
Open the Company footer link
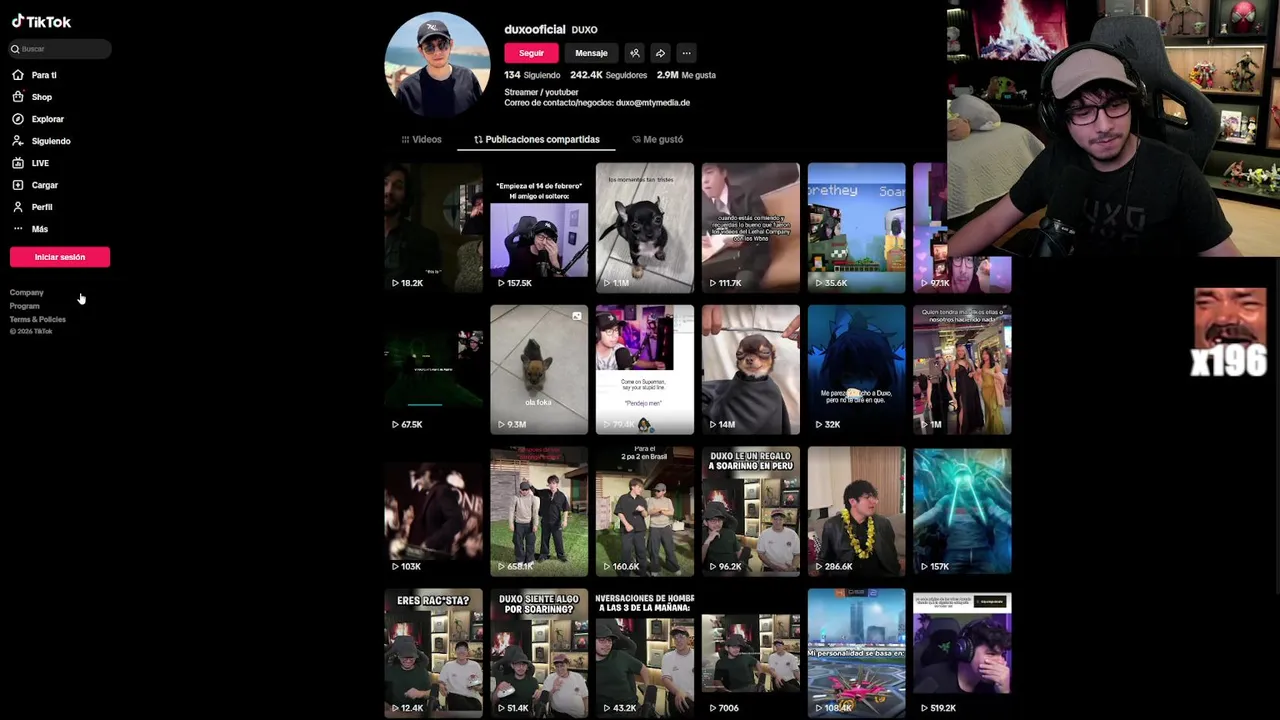27,292
